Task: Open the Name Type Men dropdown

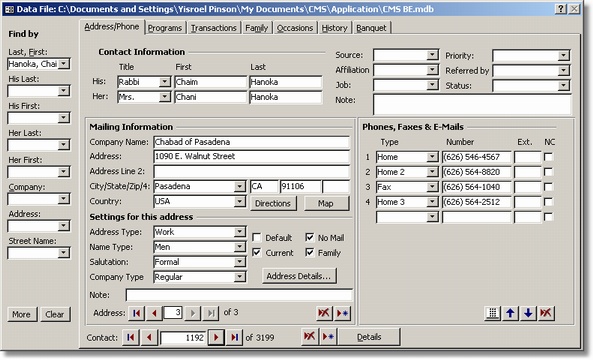Action: 239,247
